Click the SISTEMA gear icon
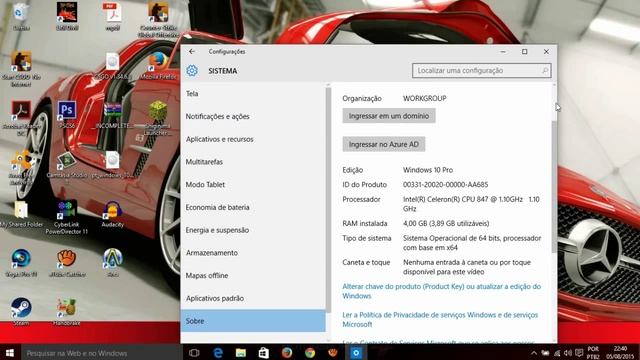 tap(192, 71)
